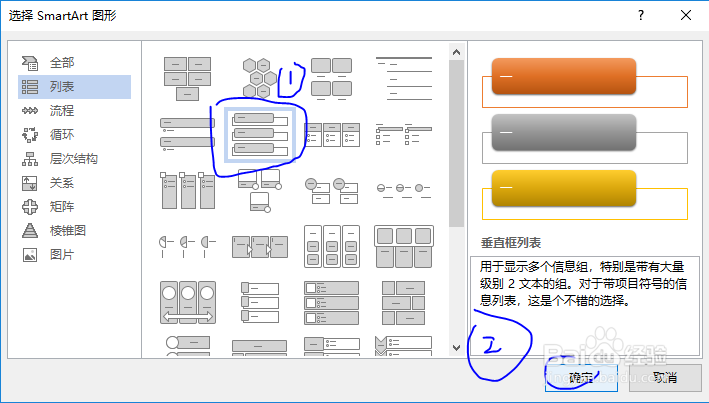The image size is (709, 403).
Task: Choose the Bending Picture Accent List layout
Action: (x=260, y=190)
